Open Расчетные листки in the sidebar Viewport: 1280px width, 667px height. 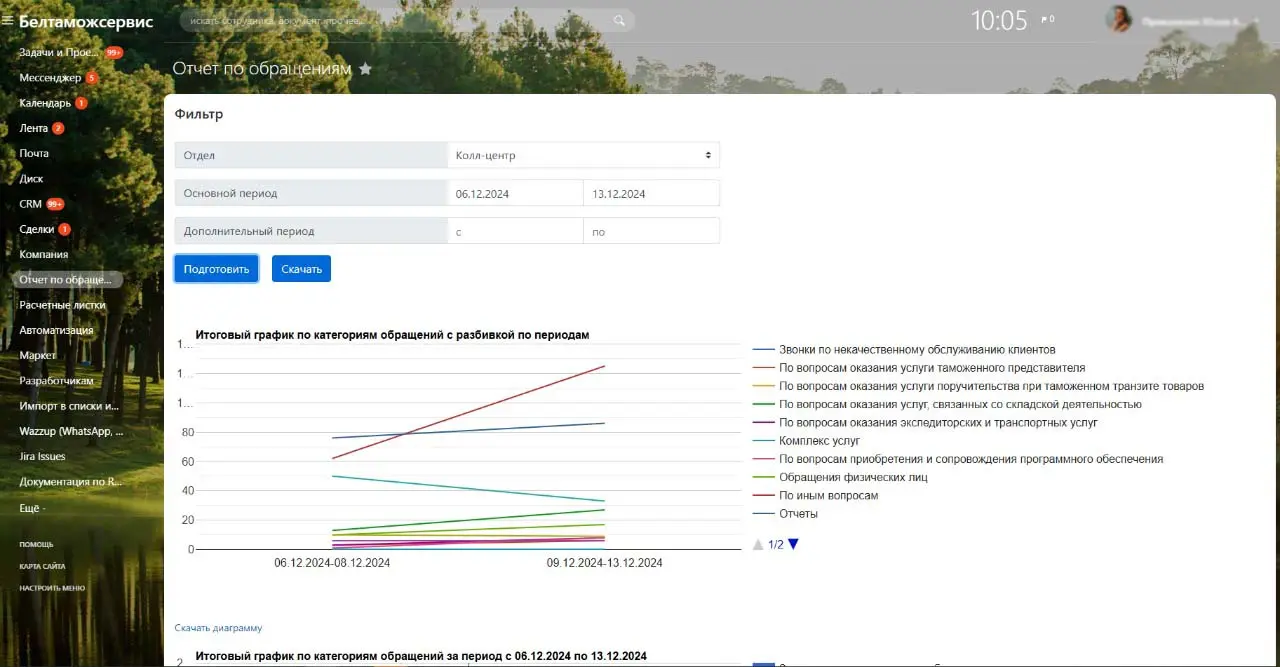pos(62,305)
